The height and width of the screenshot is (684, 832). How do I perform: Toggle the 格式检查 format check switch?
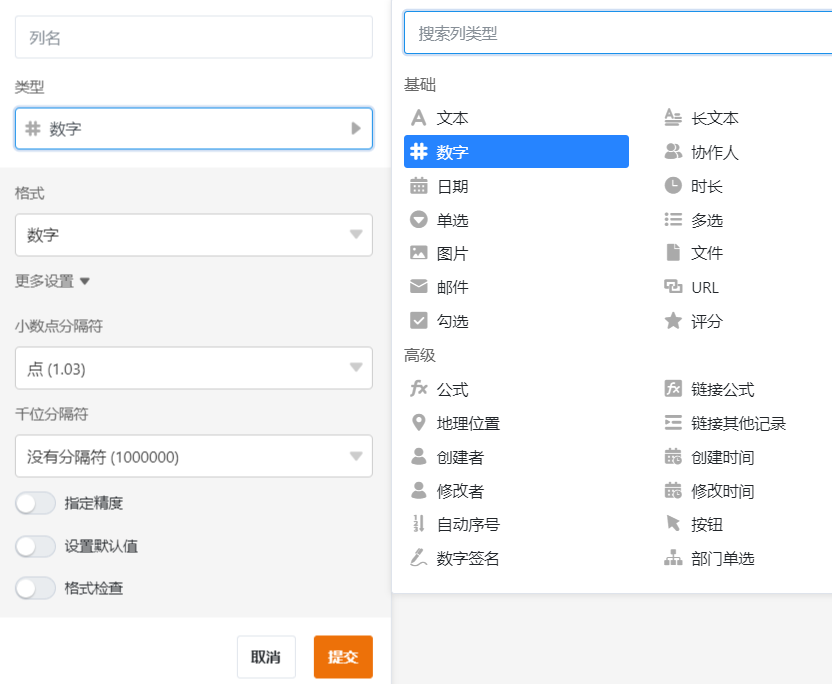click(x=36, y=588)
